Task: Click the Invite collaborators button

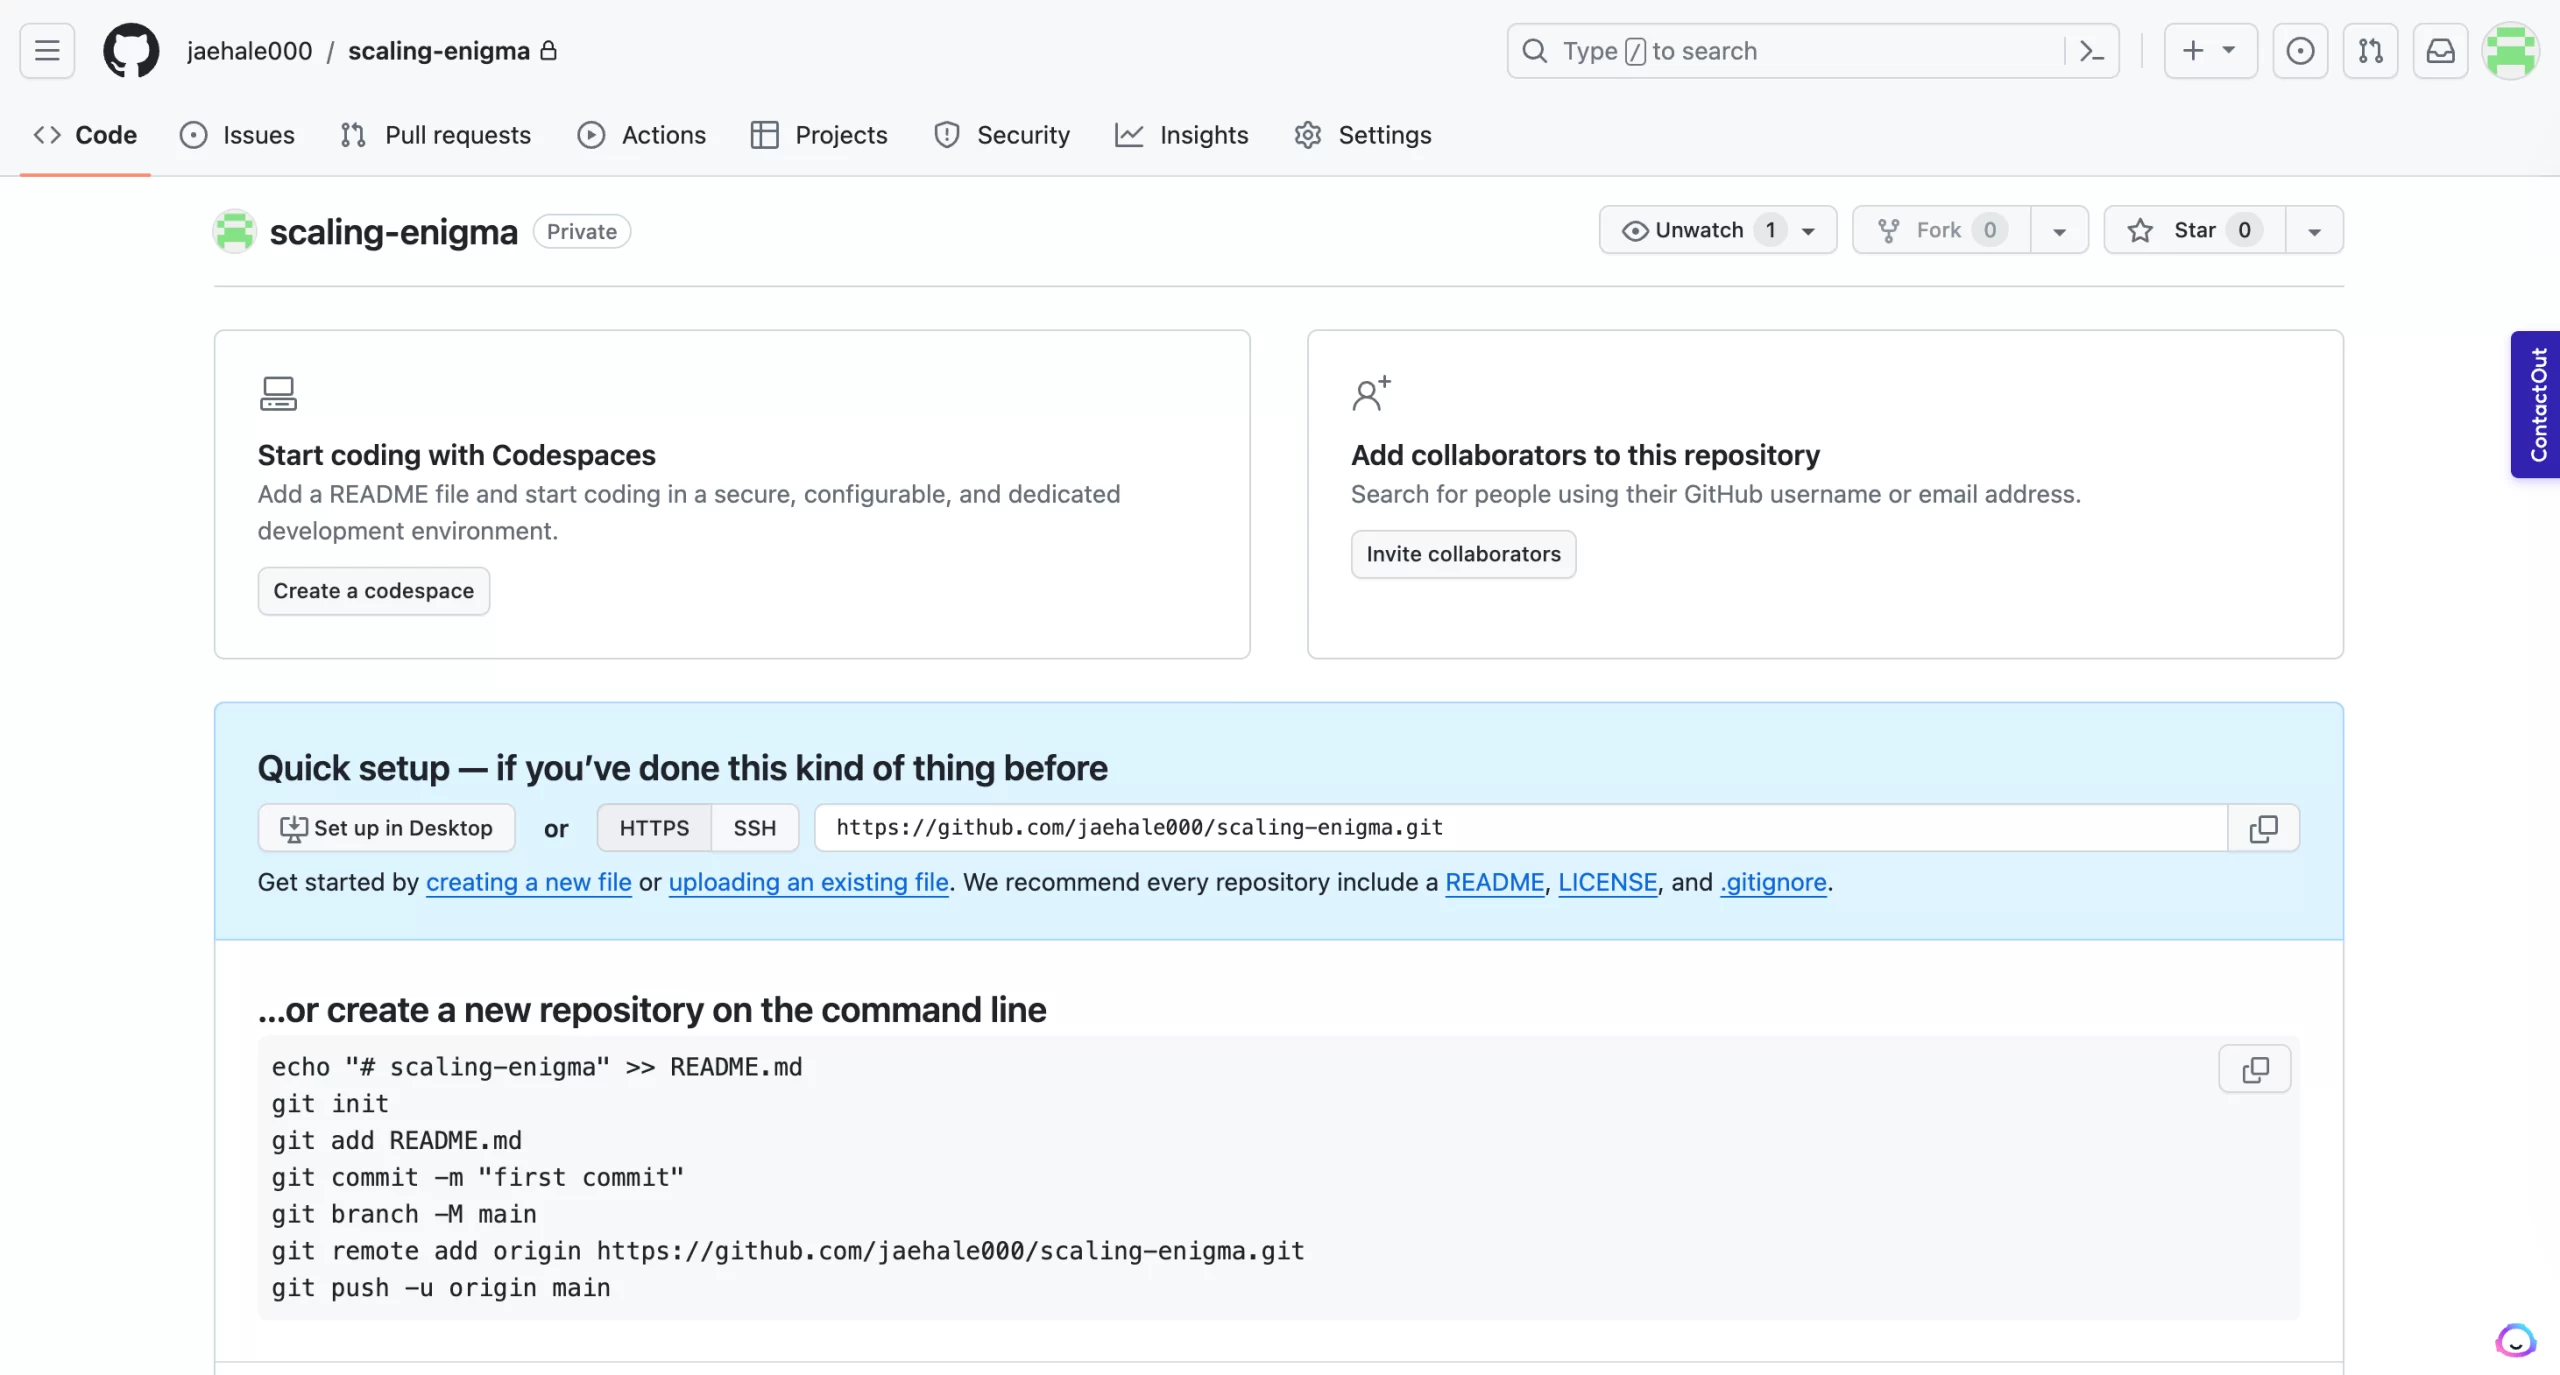Action: 1463,554
